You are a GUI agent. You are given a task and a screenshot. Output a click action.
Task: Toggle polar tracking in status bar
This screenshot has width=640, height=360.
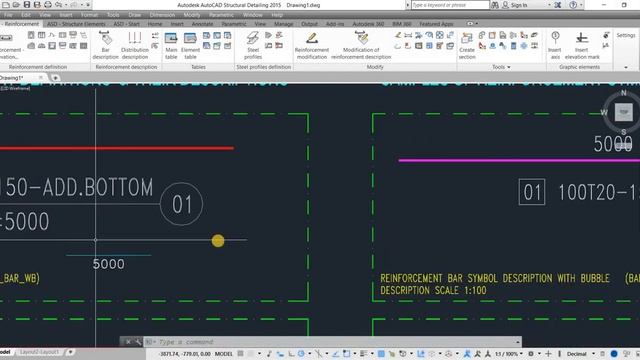tap(301, 353)
